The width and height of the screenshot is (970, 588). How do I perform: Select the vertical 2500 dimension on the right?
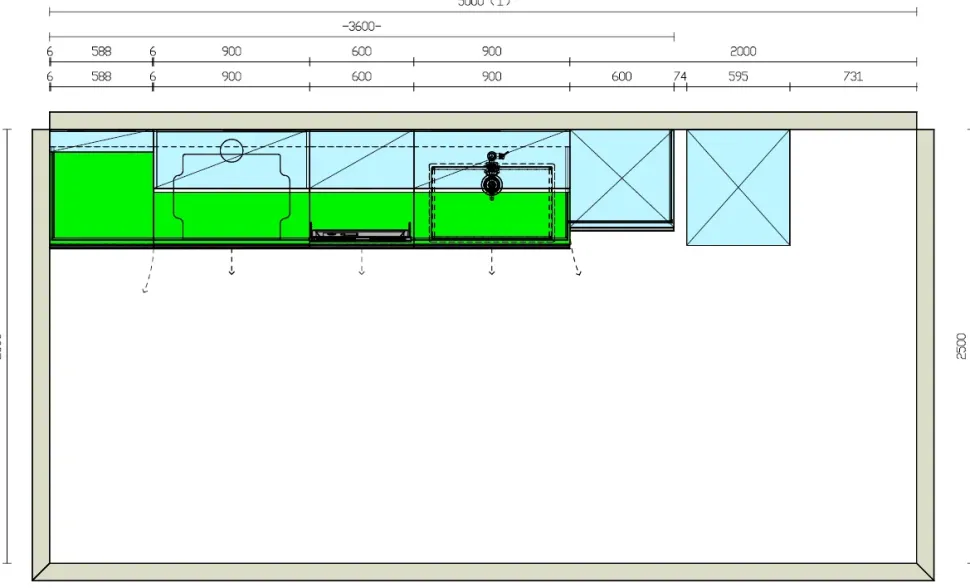(x=961, y=346)
